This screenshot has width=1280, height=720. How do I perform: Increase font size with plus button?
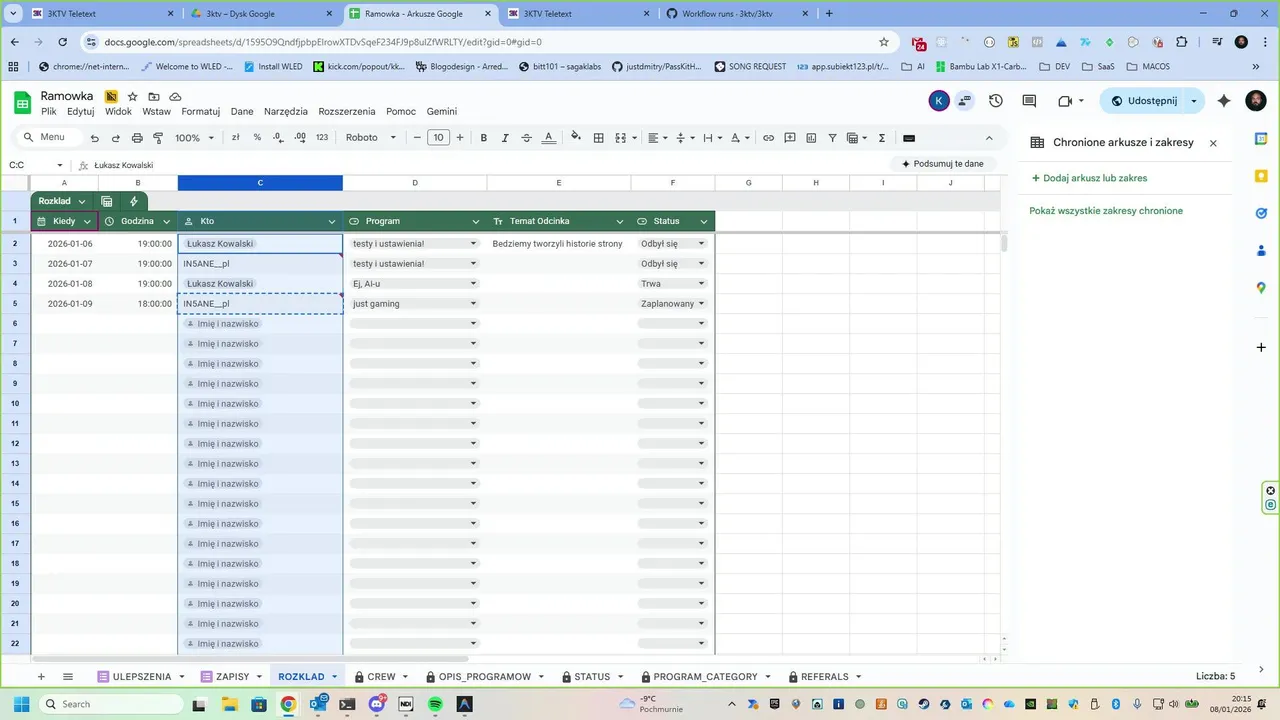click(460, 138)
